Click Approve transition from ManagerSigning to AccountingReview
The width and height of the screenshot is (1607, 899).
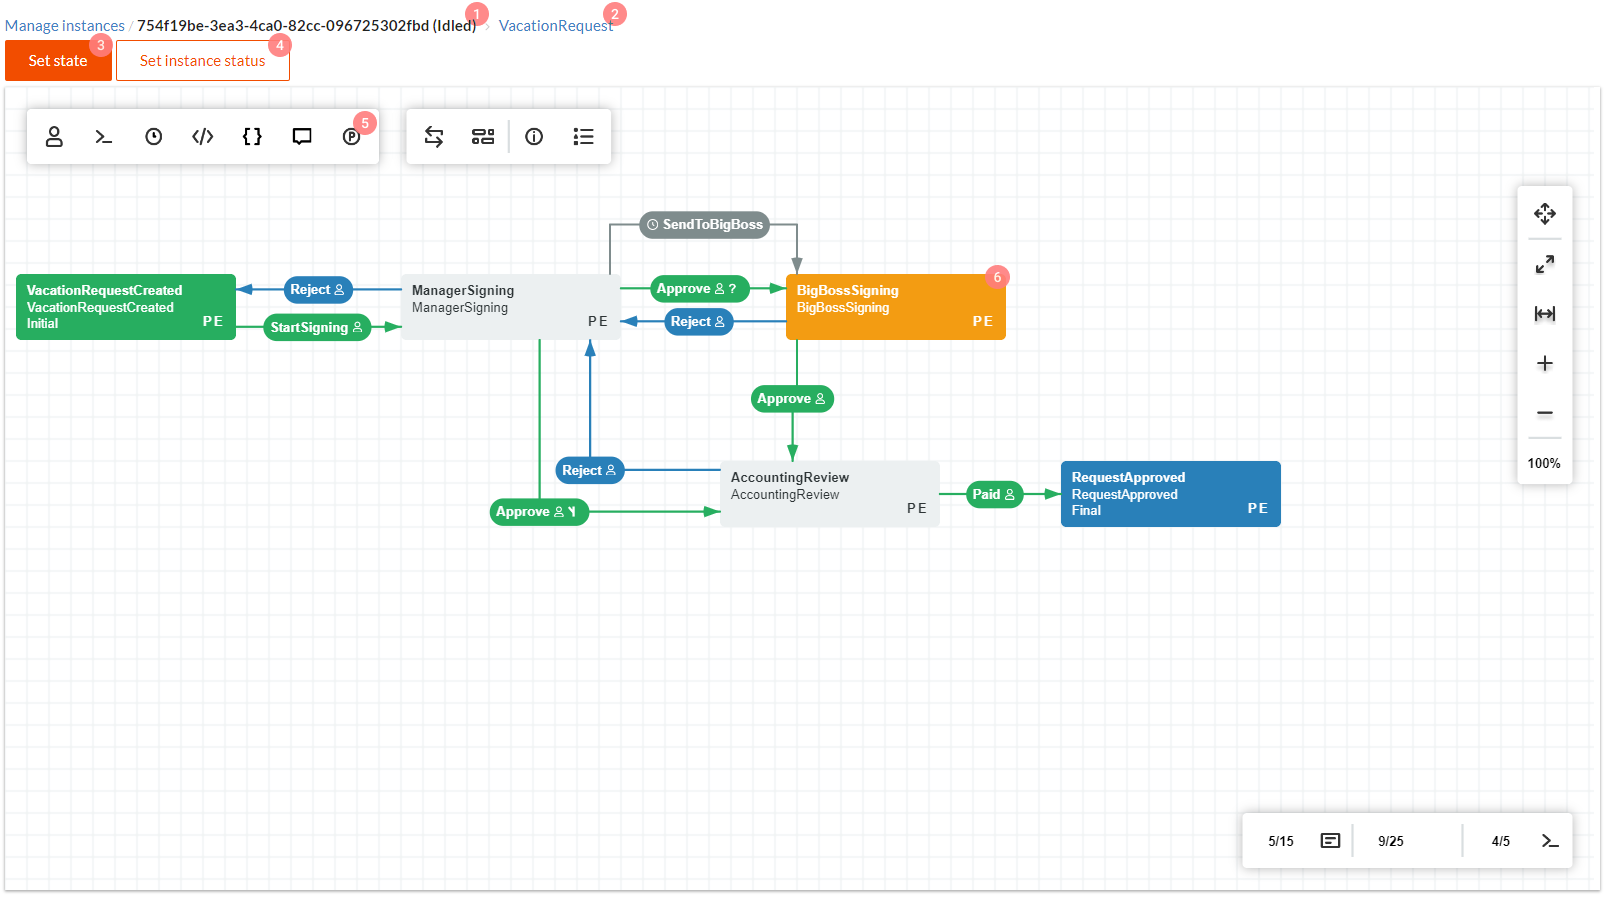click(x=539, y=512)
